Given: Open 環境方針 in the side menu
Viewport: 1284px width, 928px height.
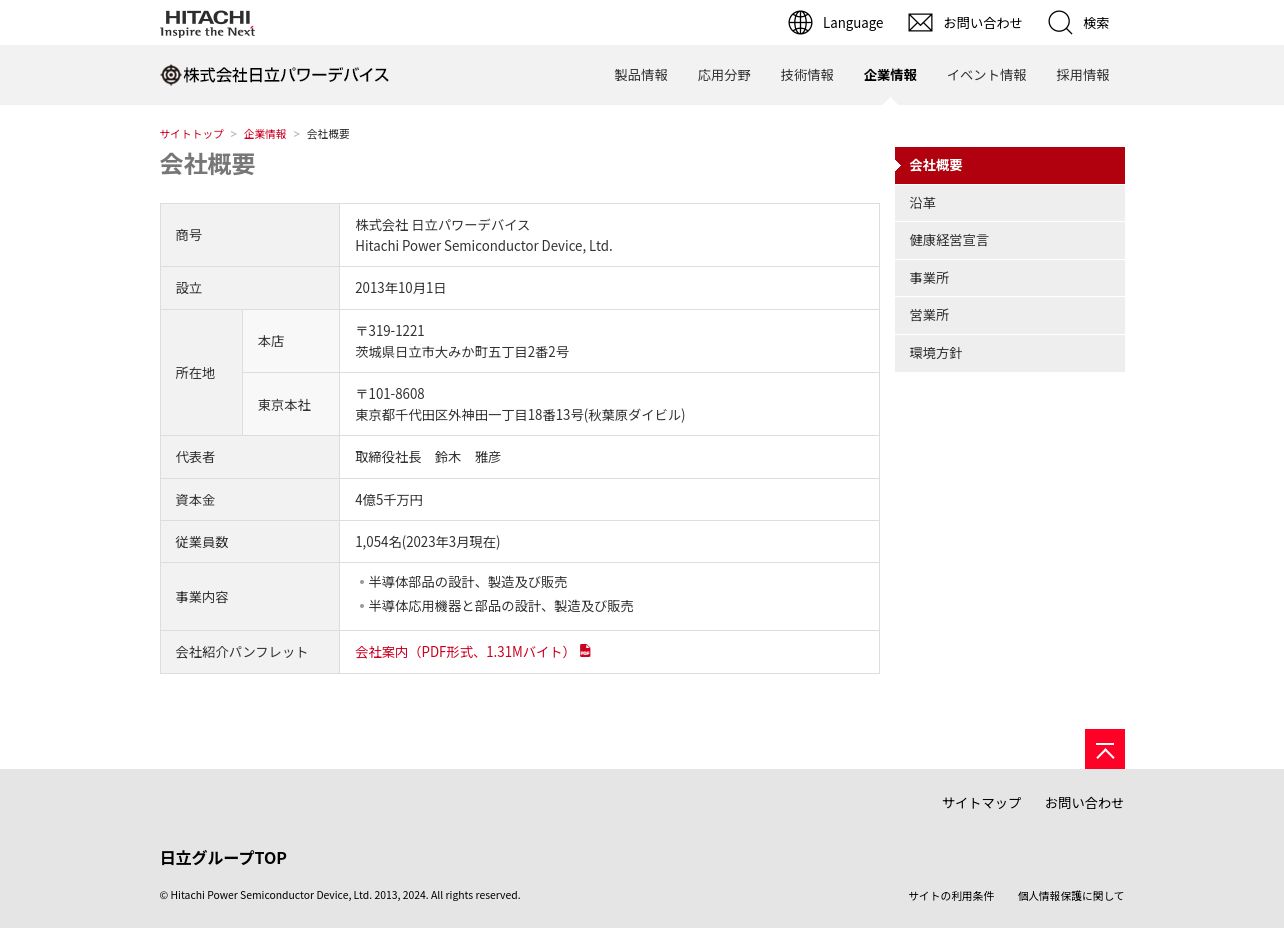Looking at the screenshot, I should coord(1010,353).
